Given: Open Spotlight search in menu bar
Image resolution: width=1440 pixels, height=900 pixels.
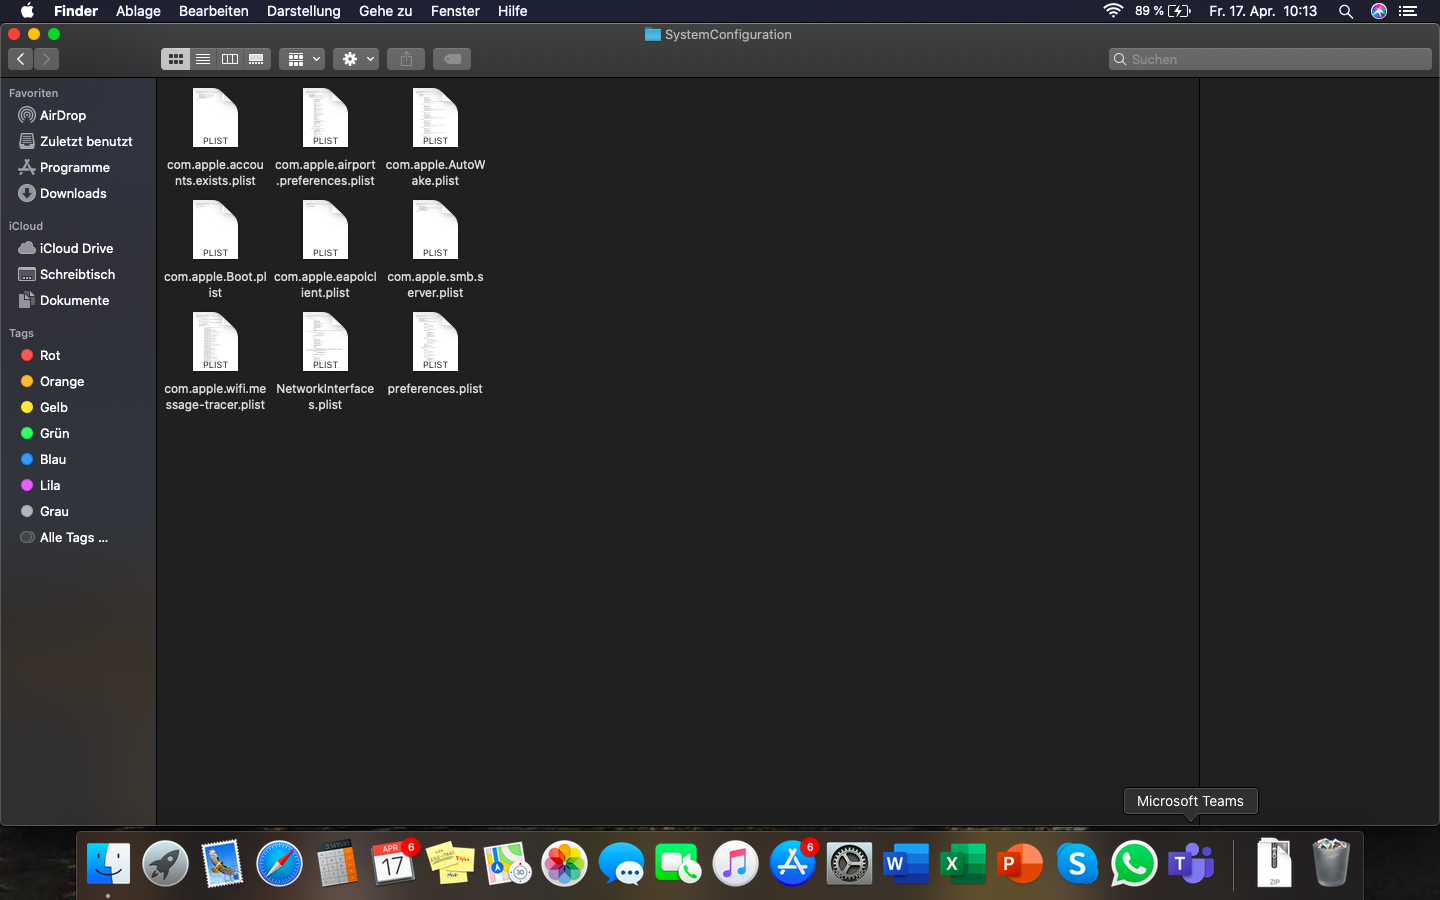Looking at the screenshot, I should tap(1346, 11).
